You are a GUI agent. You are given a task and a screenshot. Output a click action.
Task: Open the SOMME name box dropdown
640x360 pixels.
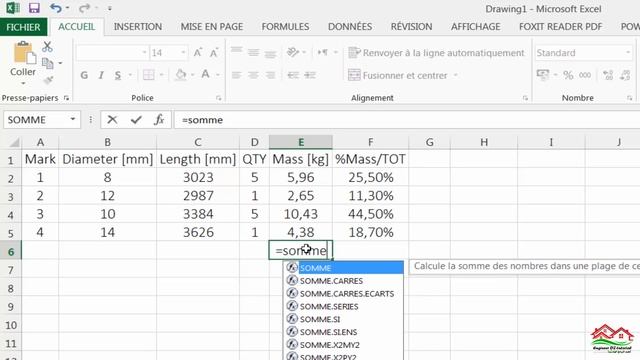click(73, 120)
